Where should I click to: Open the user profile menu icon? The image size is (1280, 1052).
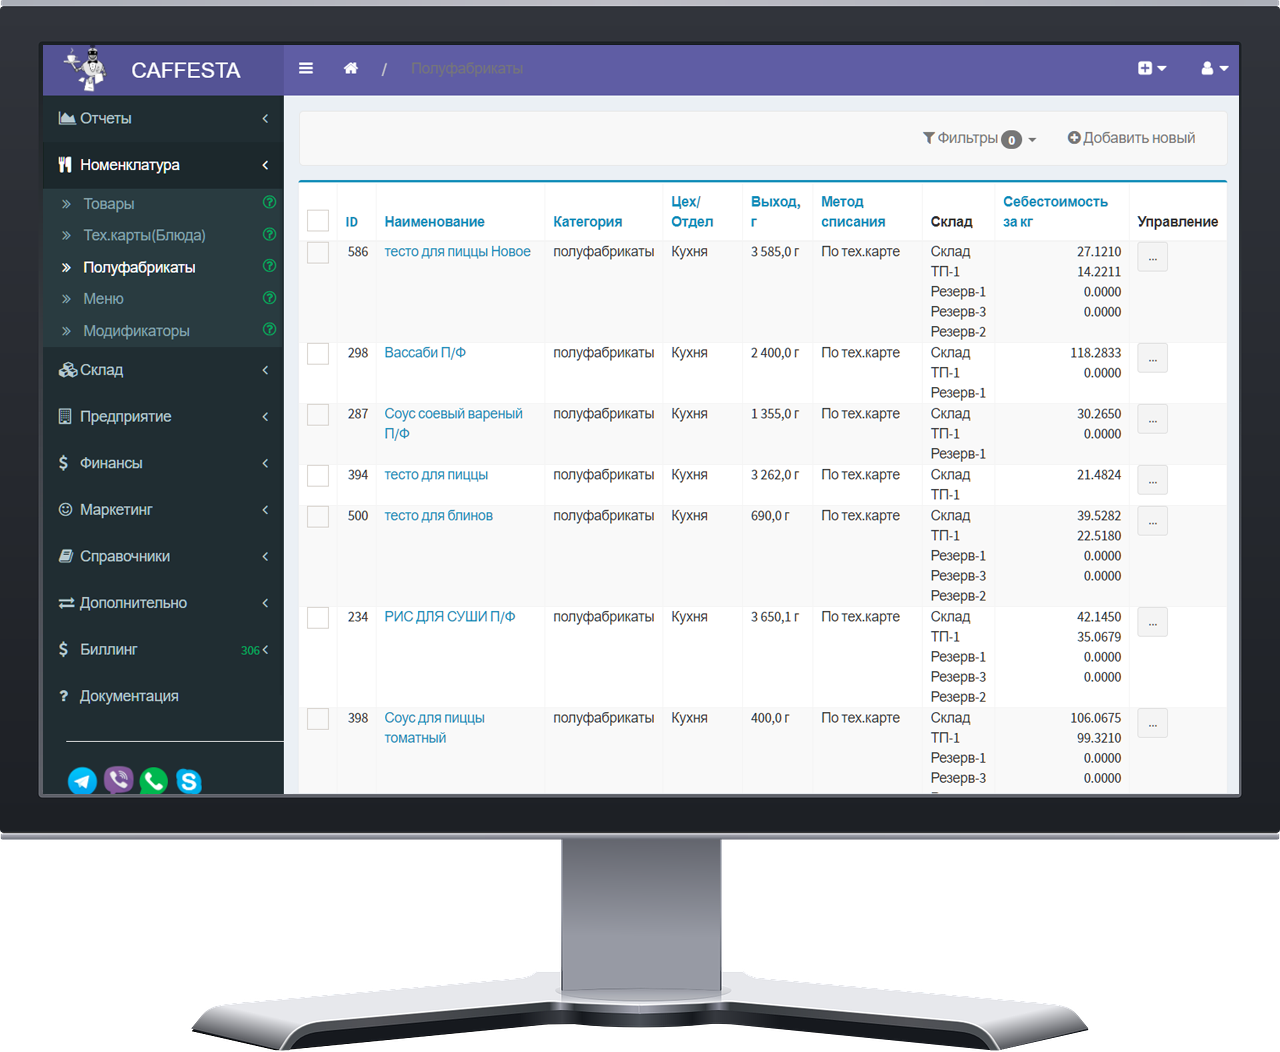click(1214, 68)
